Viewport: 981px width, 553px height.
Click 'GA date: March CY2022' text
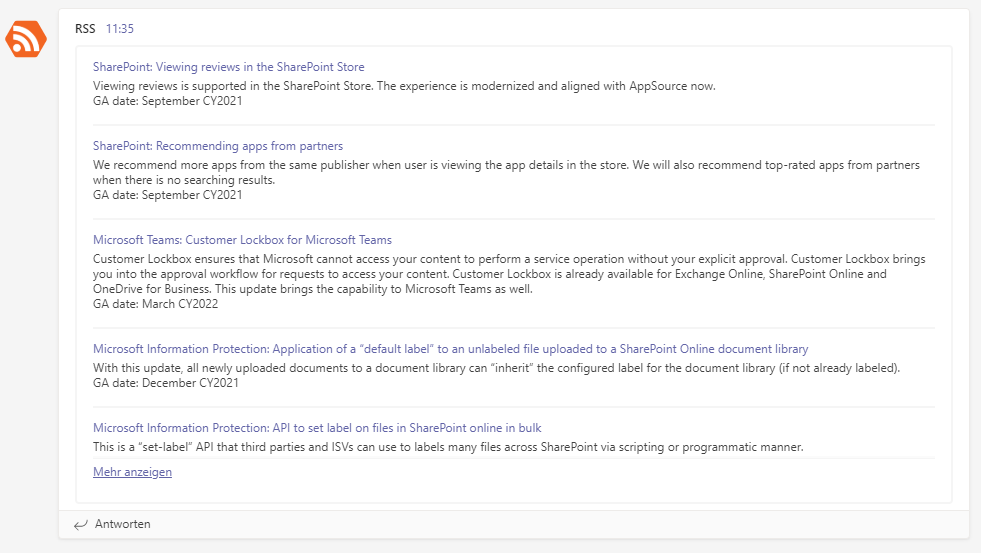coord(155,304)
